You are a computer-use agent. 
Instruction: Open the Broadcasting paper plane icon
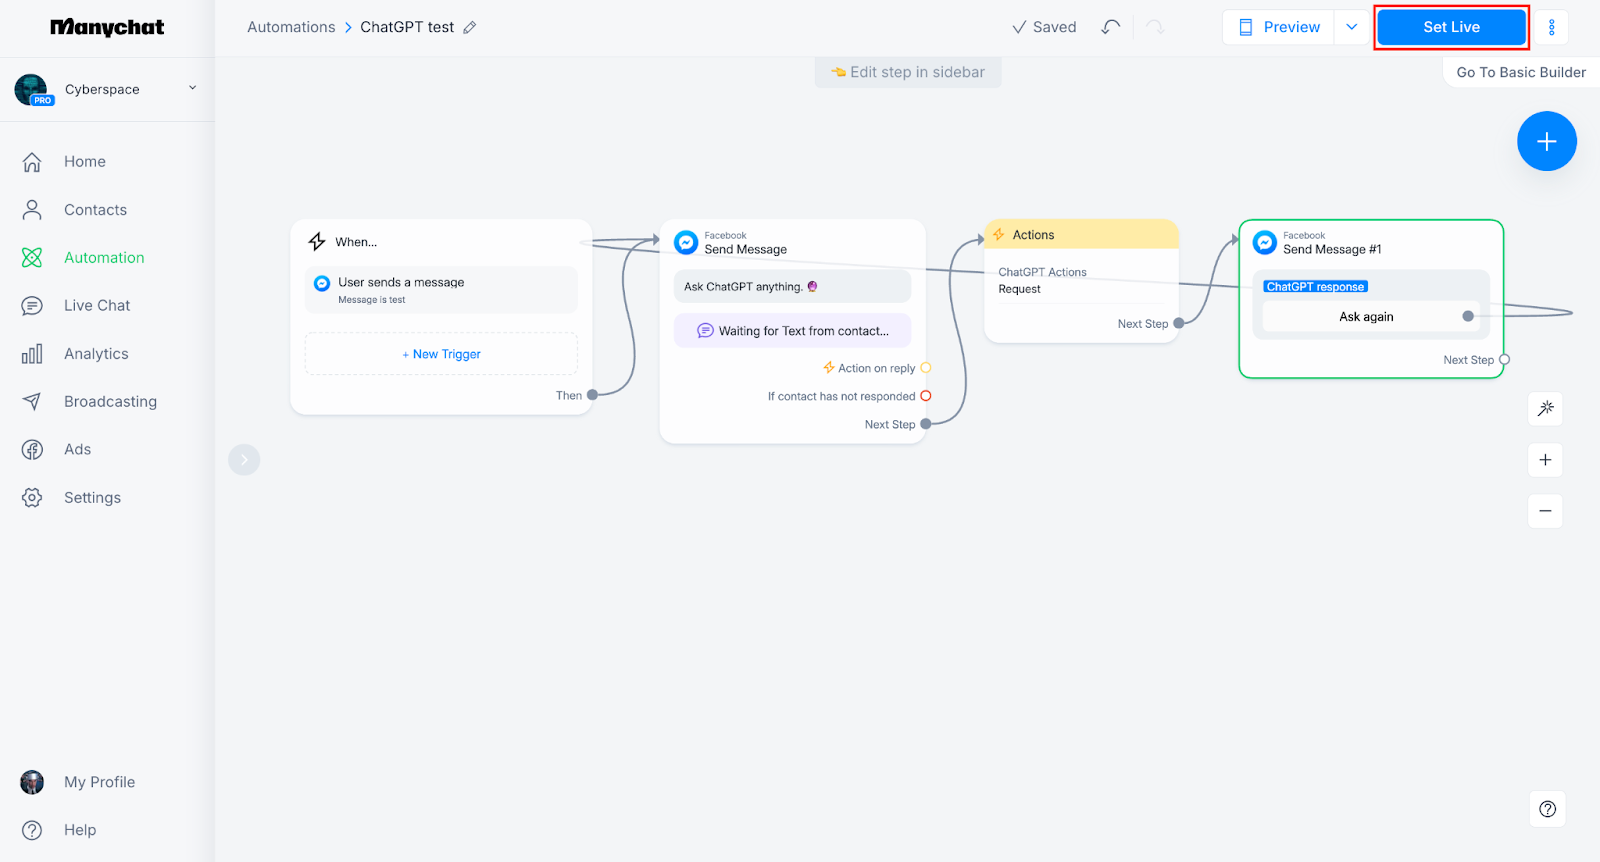(x=32, y=401)
